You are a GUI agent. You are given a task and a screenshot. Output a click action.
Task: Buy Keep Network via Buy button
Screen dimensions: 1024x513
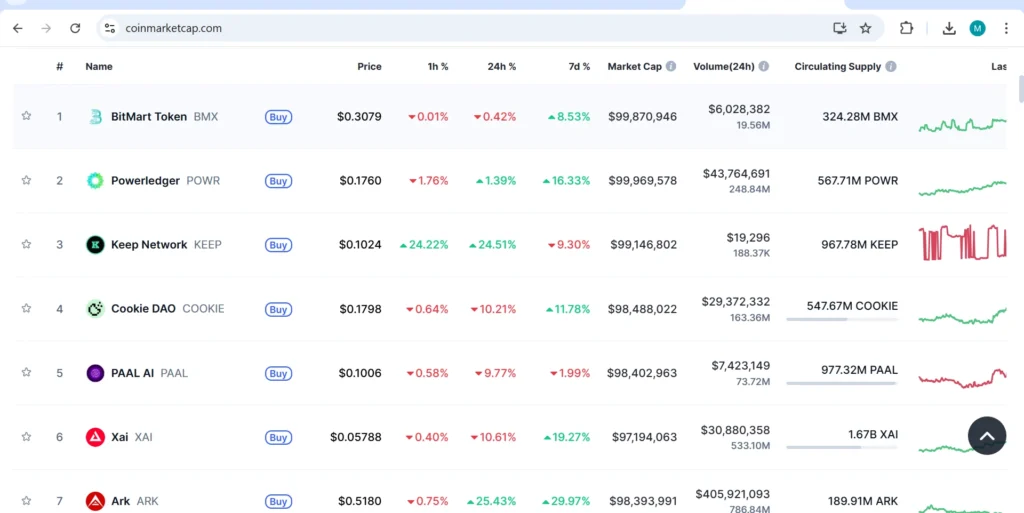point(278,245)
